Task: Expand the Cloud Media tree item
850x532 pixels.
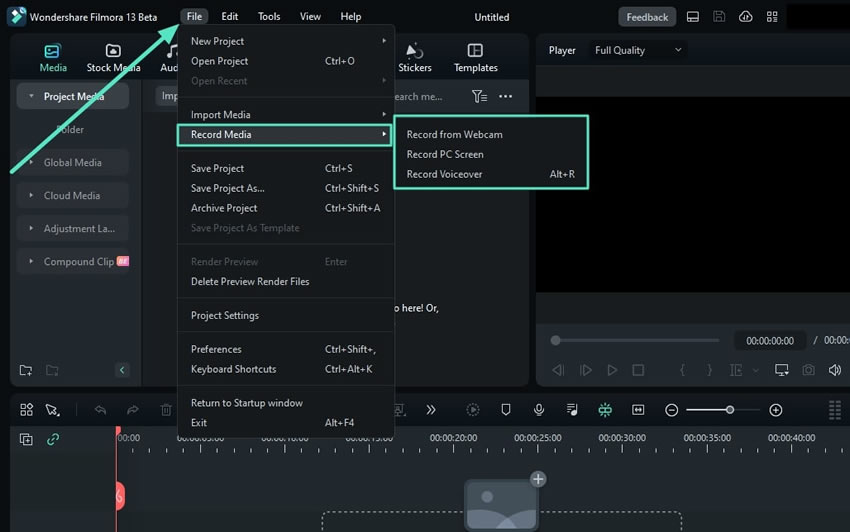Action: click(72, 196)
